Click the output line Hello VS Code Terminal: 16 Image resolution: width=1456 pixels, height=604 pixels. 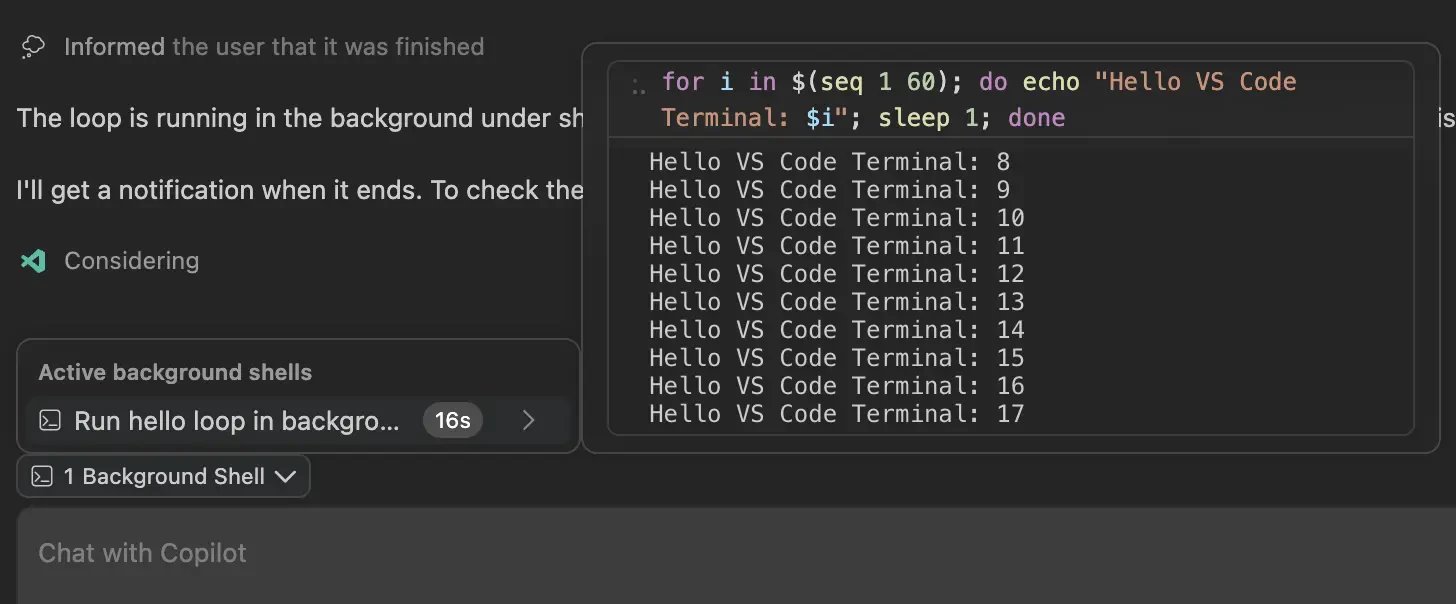837,386
